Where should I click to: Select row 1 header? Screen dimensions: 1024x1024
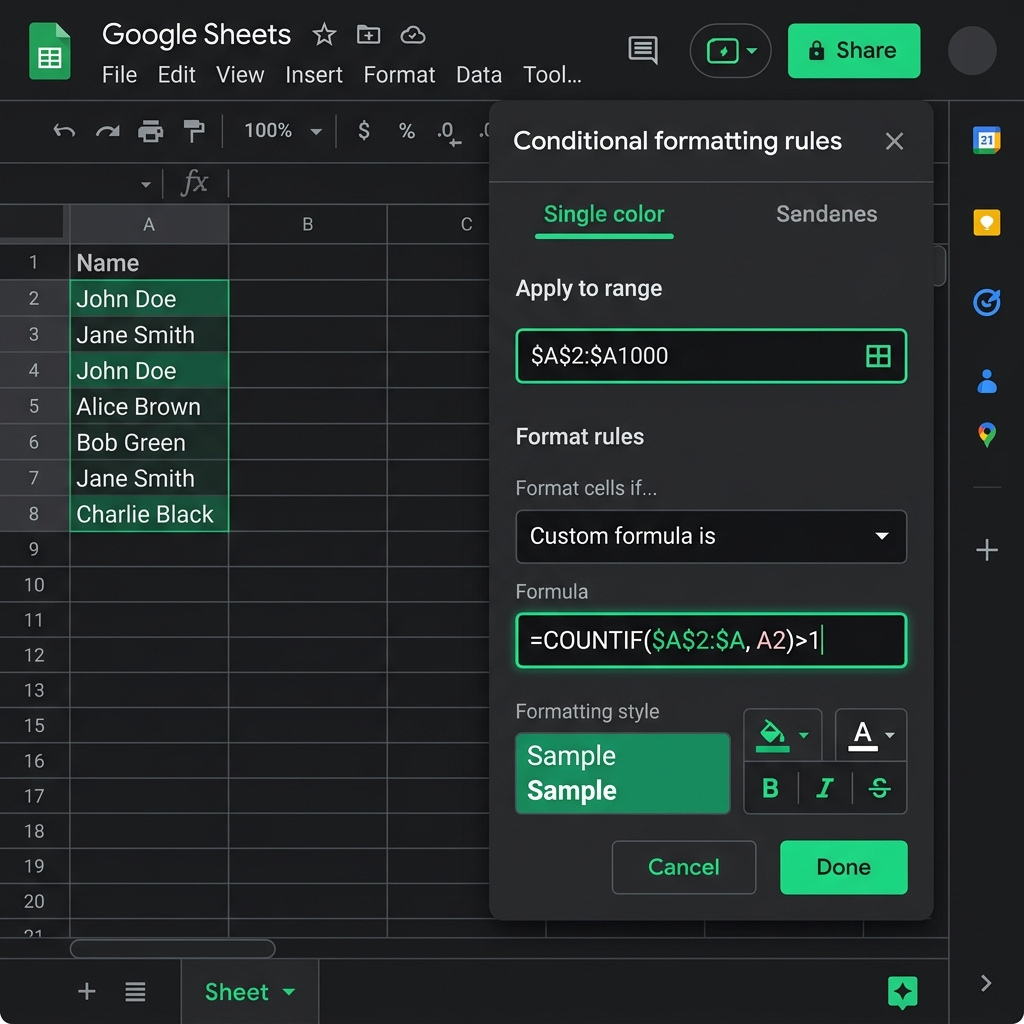coord(34,263)
